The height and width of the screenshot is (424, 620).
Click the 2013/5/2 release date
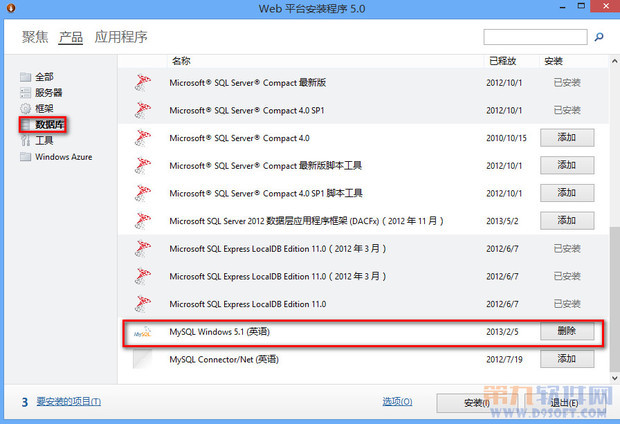502,221
